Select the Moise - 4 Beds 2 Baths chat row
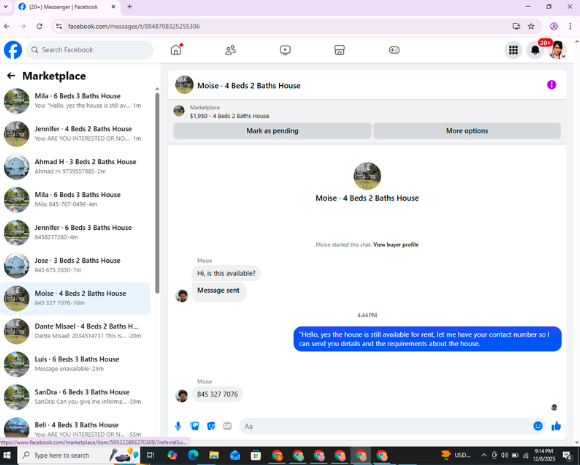This screenshot has width=580, height=465. click(76, 298)
